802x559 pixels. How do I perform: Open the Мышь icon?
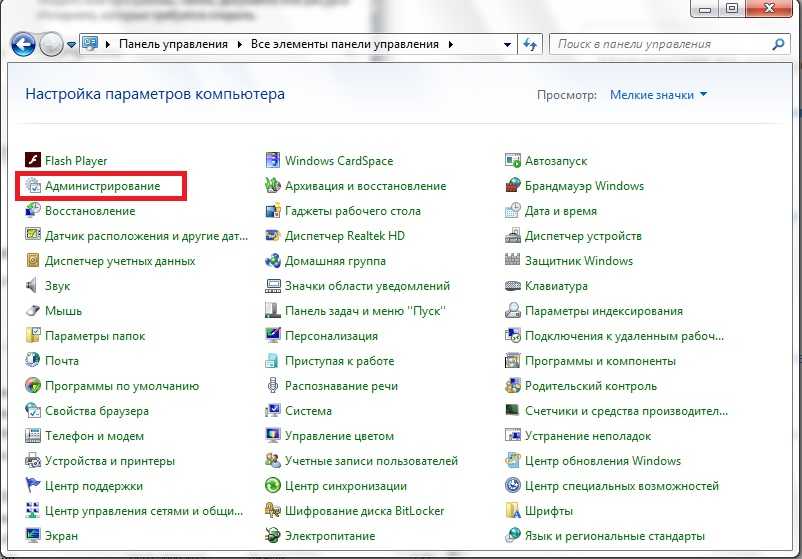point(33,310)
